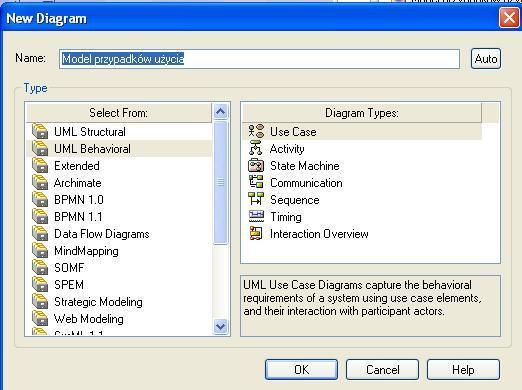
Task: Click the Select From list down arrow
Action: (220, 326)
